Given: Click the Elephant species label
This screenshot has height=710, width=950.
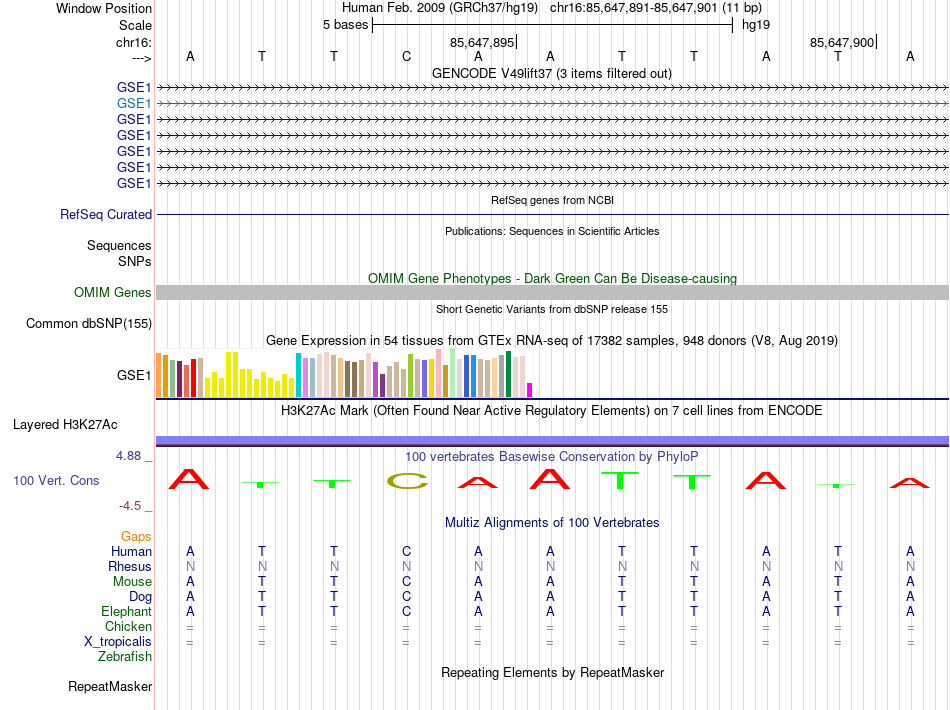Looking at the screenshot, I should tap(126, 611).
